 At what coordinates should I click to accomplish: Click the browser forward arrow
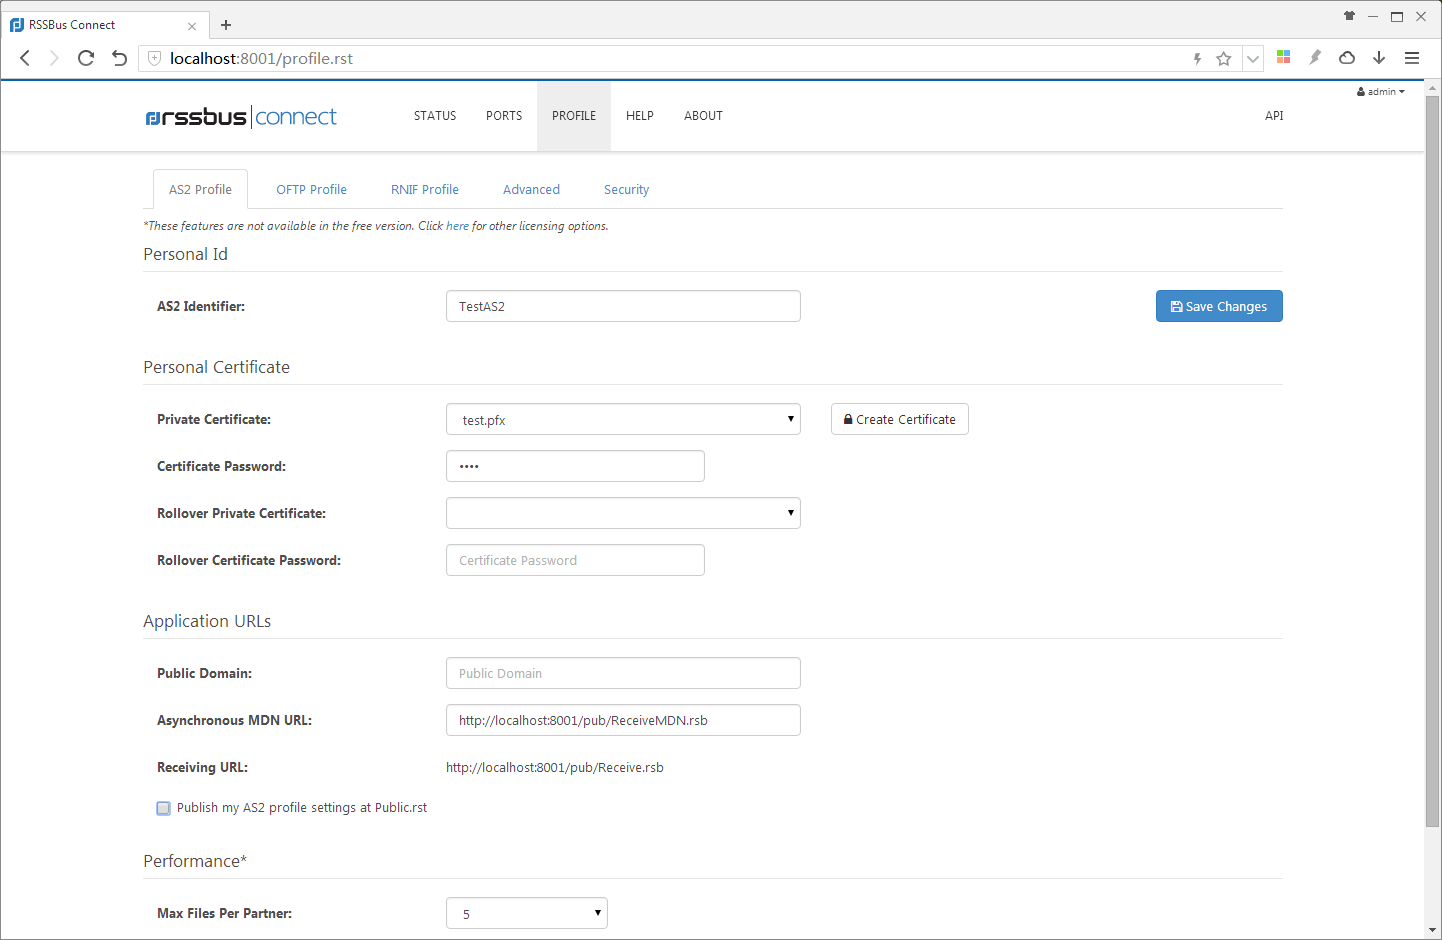pyautogui.click(x=54, y=58)
